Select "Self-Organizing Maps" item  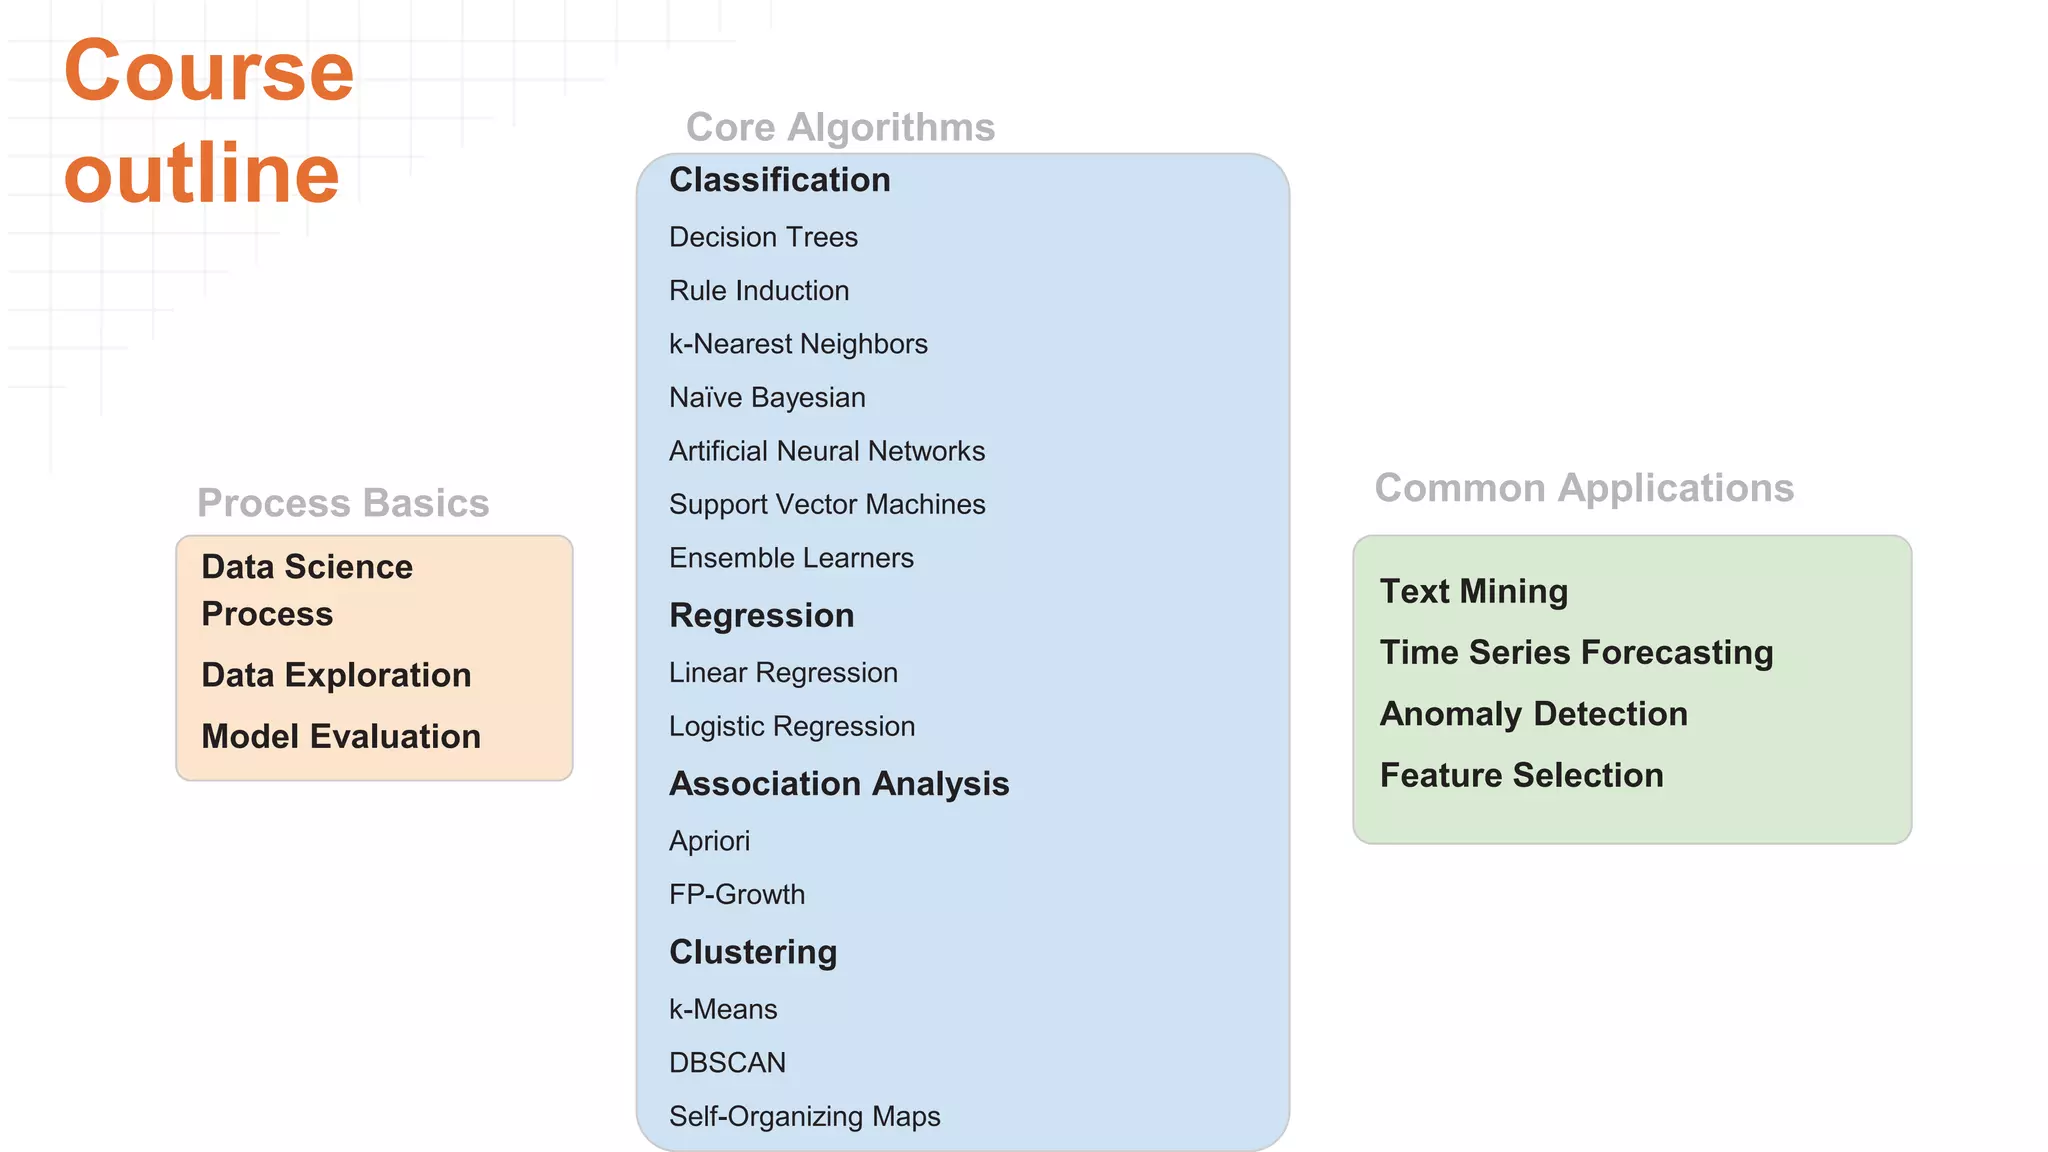(804, 1116)
